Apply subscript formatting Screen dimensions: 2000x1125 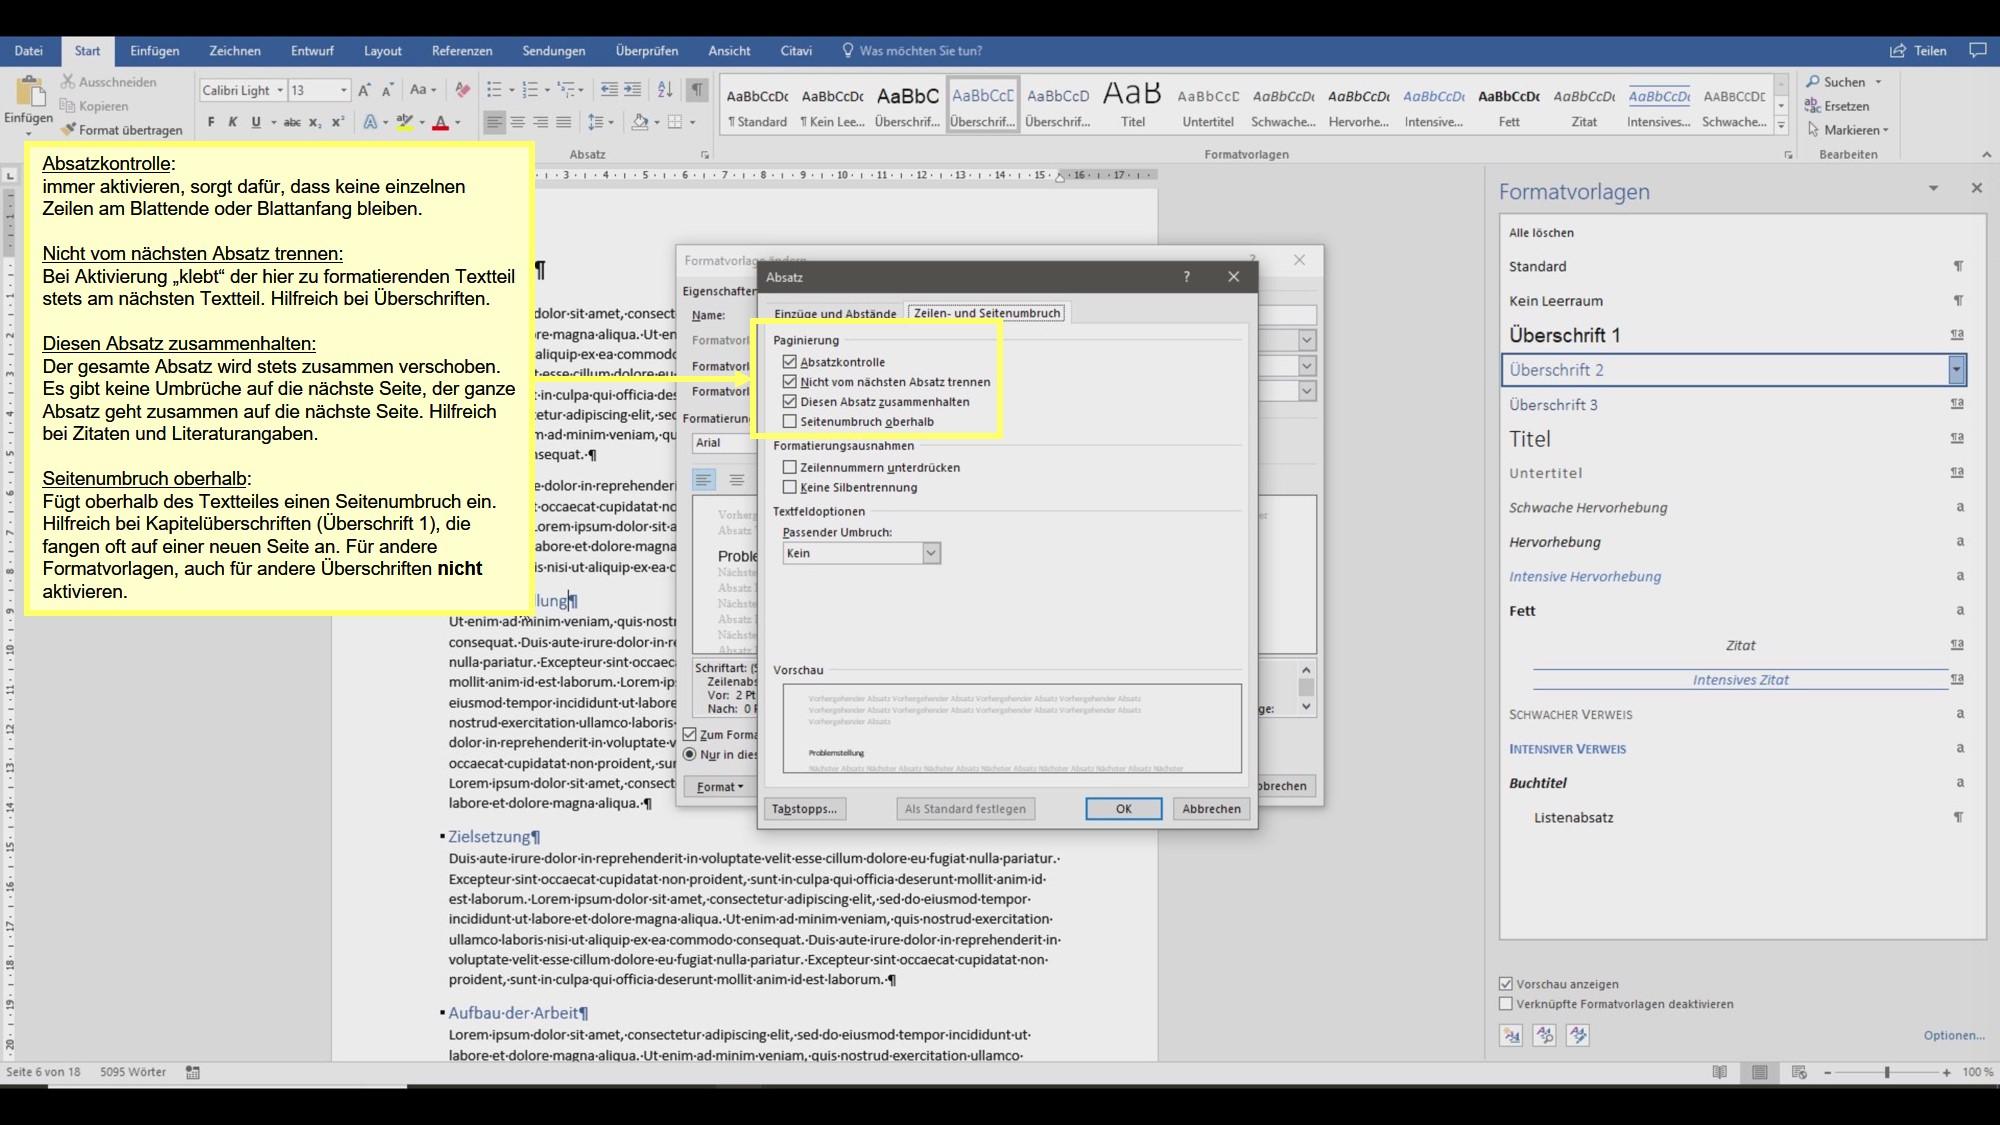pyautogui.click(x=315, y=122)
